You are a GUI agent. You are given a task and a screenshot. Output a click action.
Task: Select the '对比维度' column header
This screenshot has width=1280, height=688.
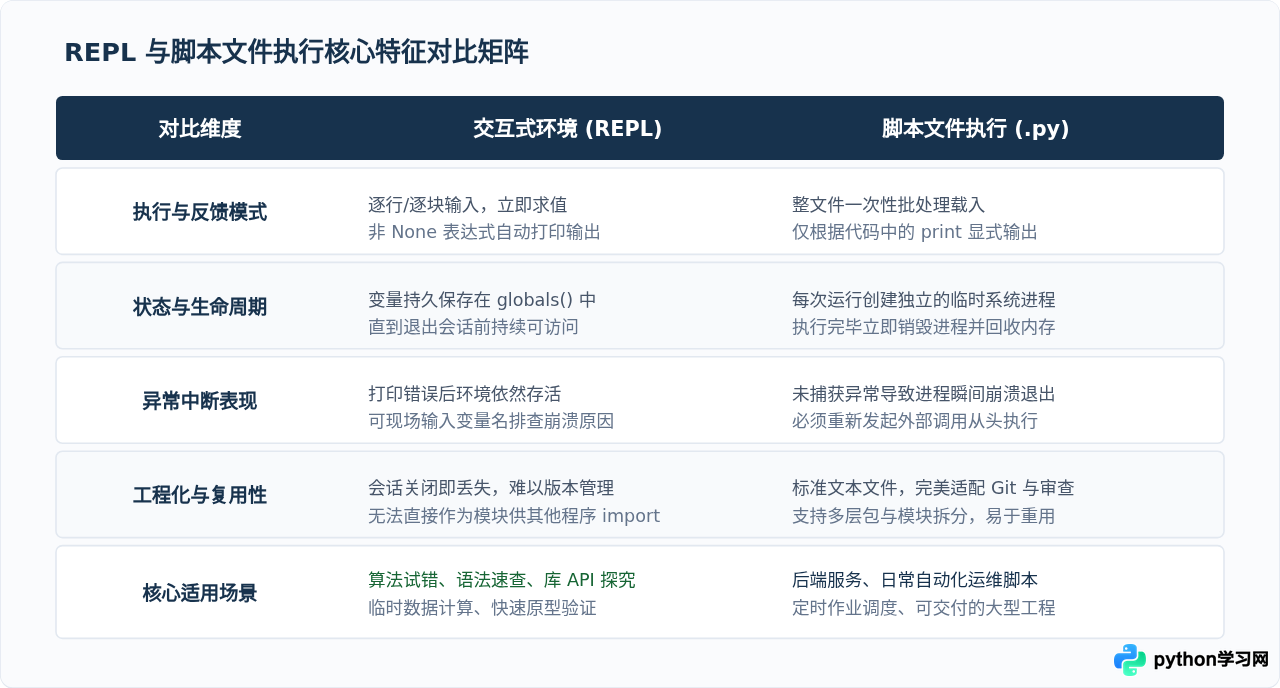tap(200, 129)
